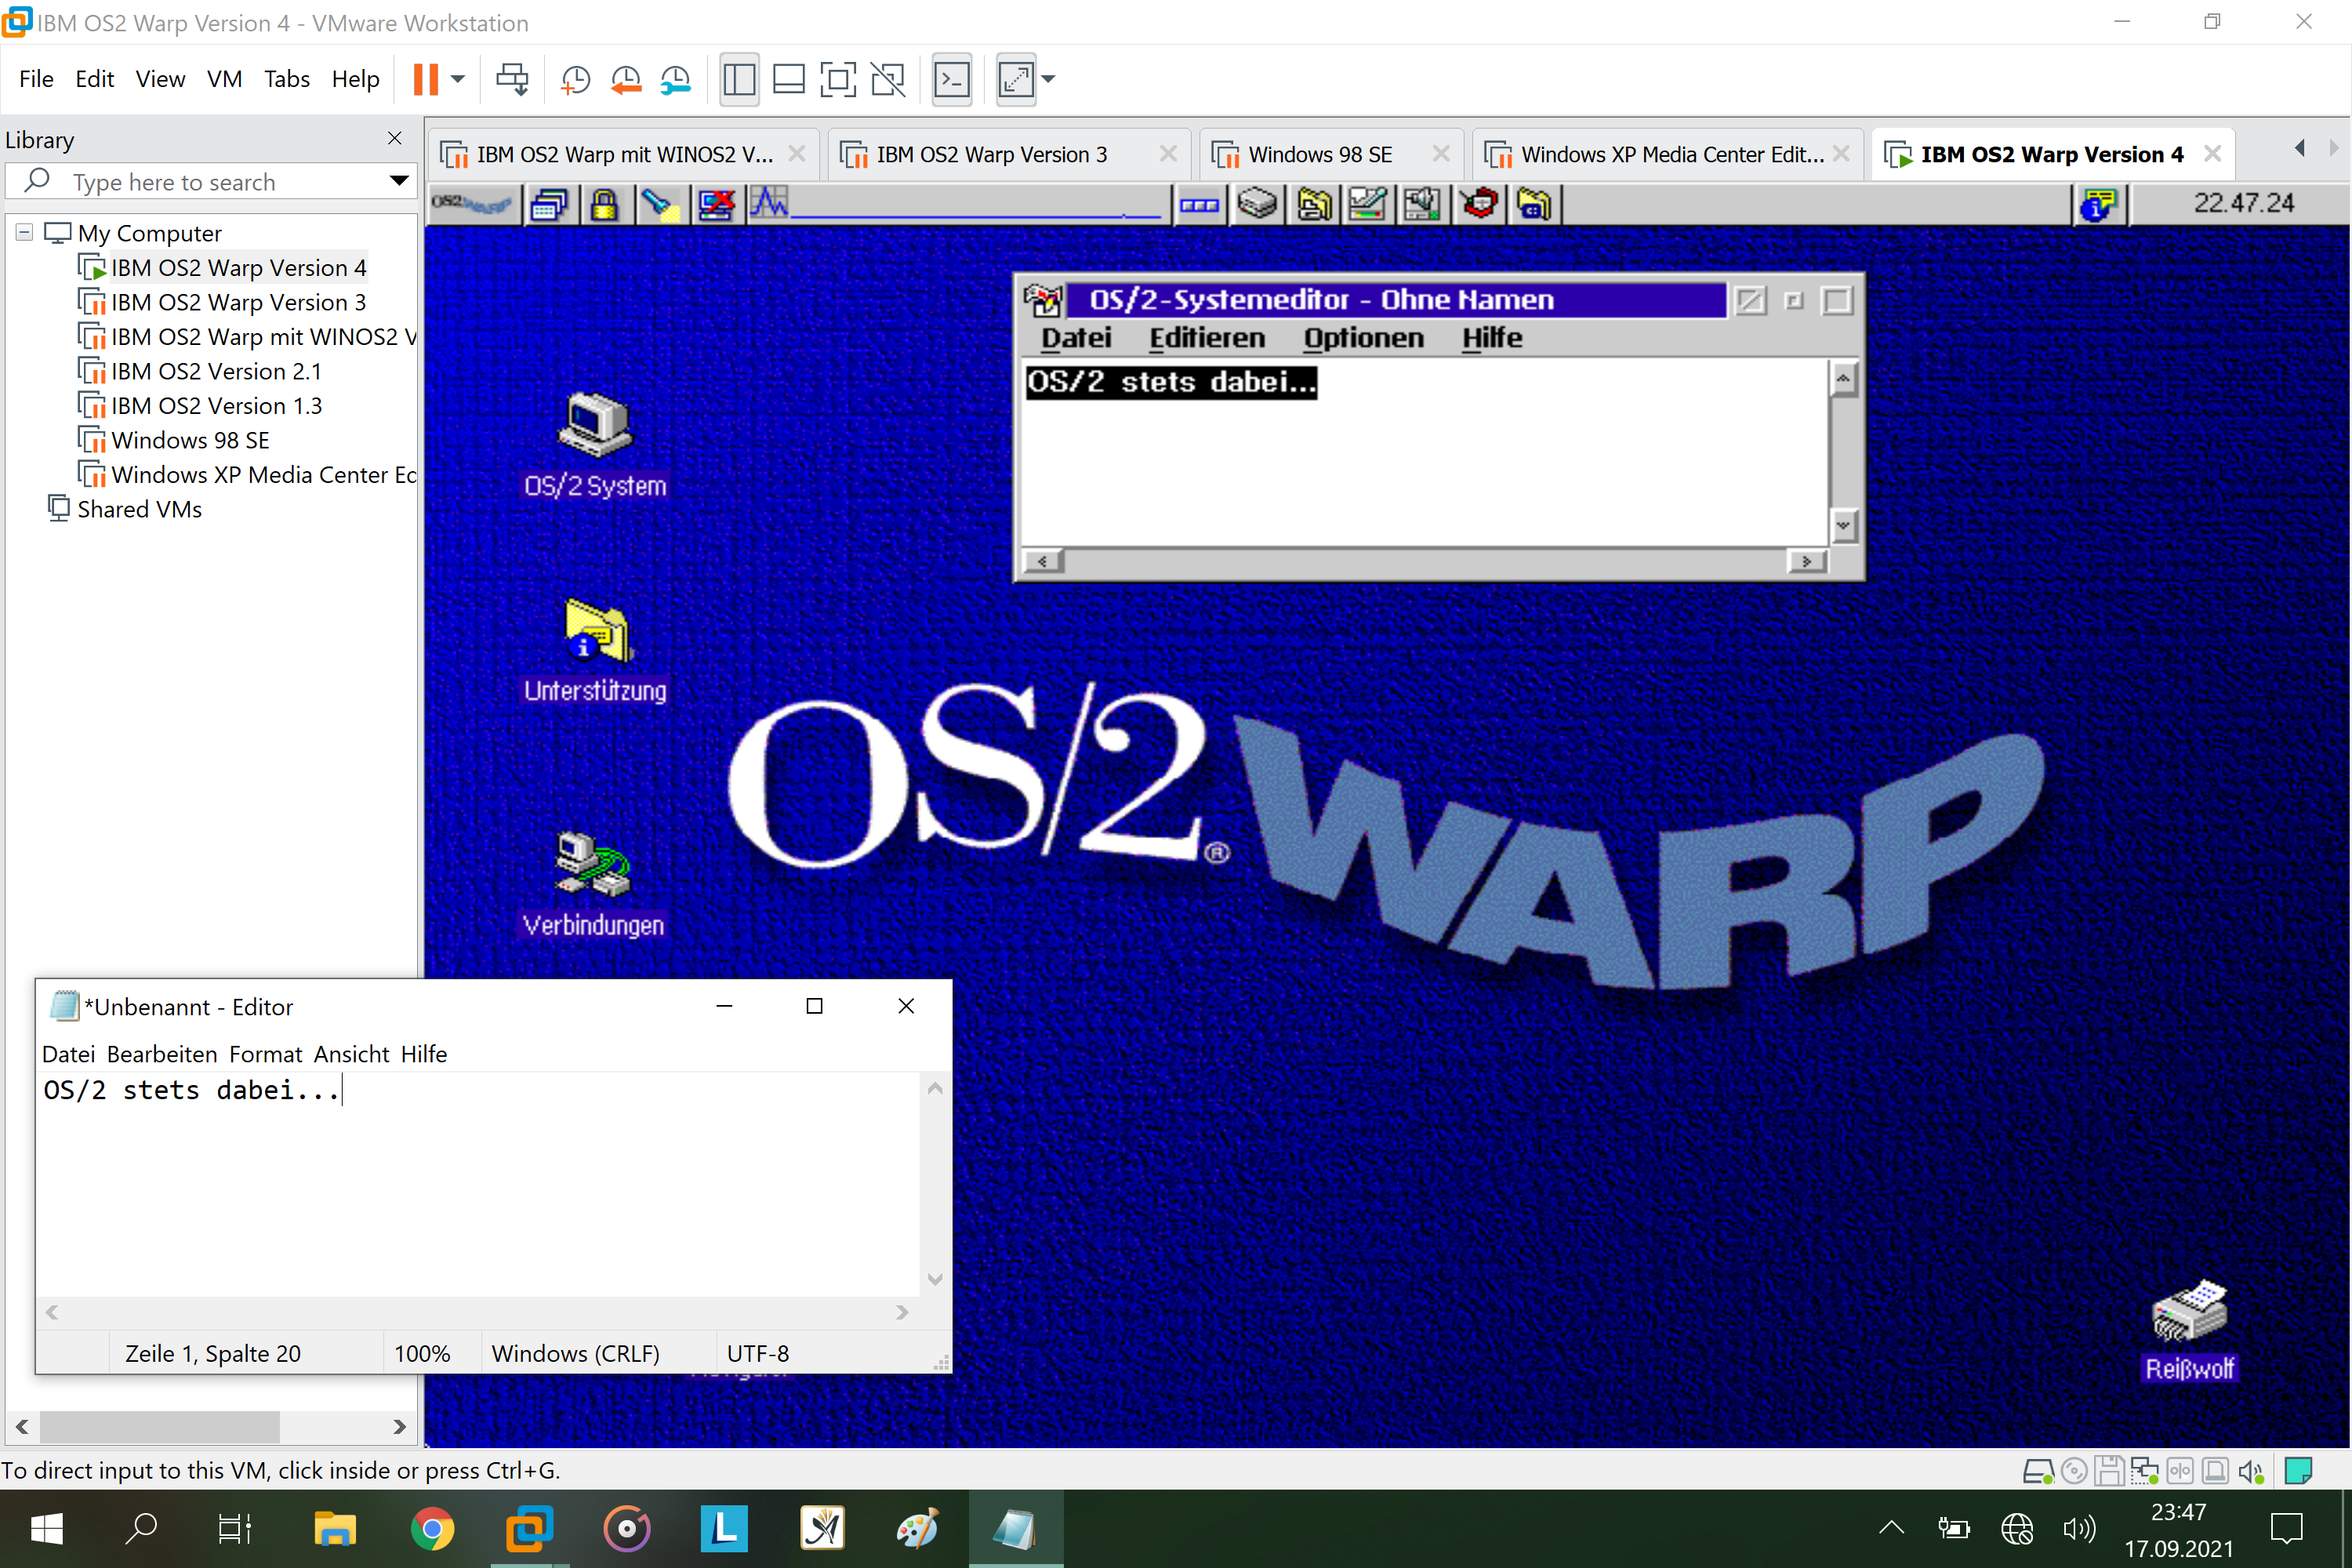This screenshot has height=1568, width=2352.
Task: Switch to the Windows 98 SE tab
Action: pyautogui.click(x=1320, y=154)
